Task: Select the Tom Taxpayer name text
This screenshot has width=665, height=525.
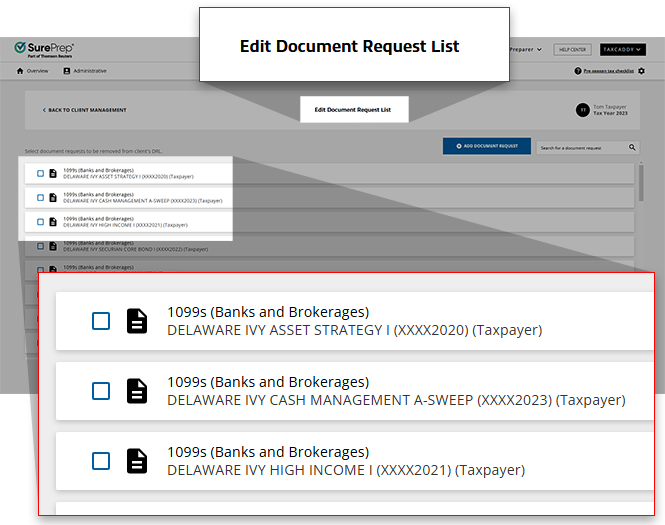Action: (610, 107)
